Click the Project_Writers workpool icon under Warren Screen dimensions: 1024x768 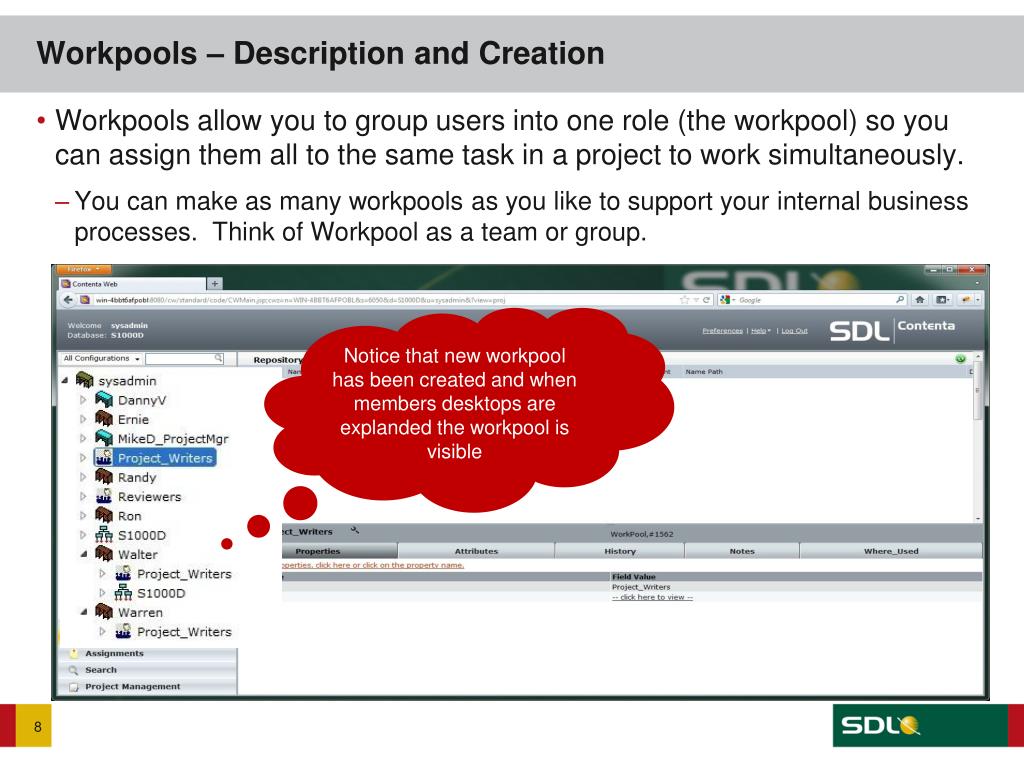click(123, 632)
